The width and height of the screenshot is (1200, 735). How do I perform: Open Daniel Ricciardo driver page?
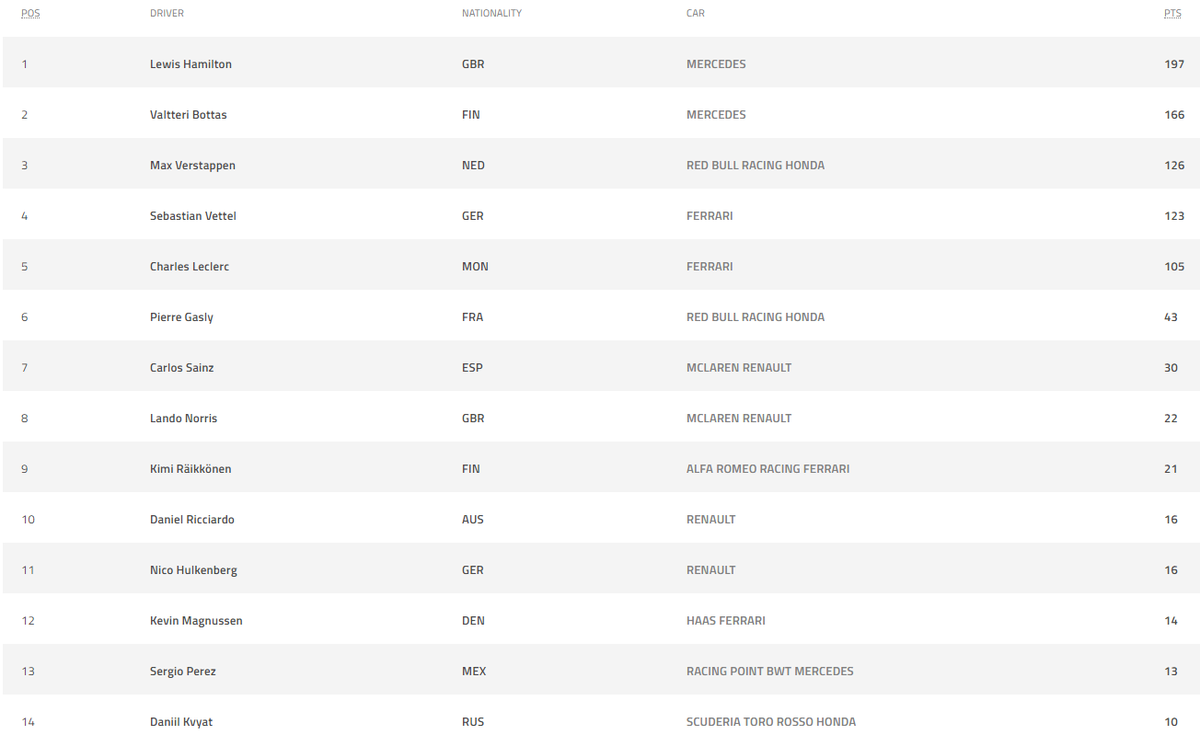point(192,520)
